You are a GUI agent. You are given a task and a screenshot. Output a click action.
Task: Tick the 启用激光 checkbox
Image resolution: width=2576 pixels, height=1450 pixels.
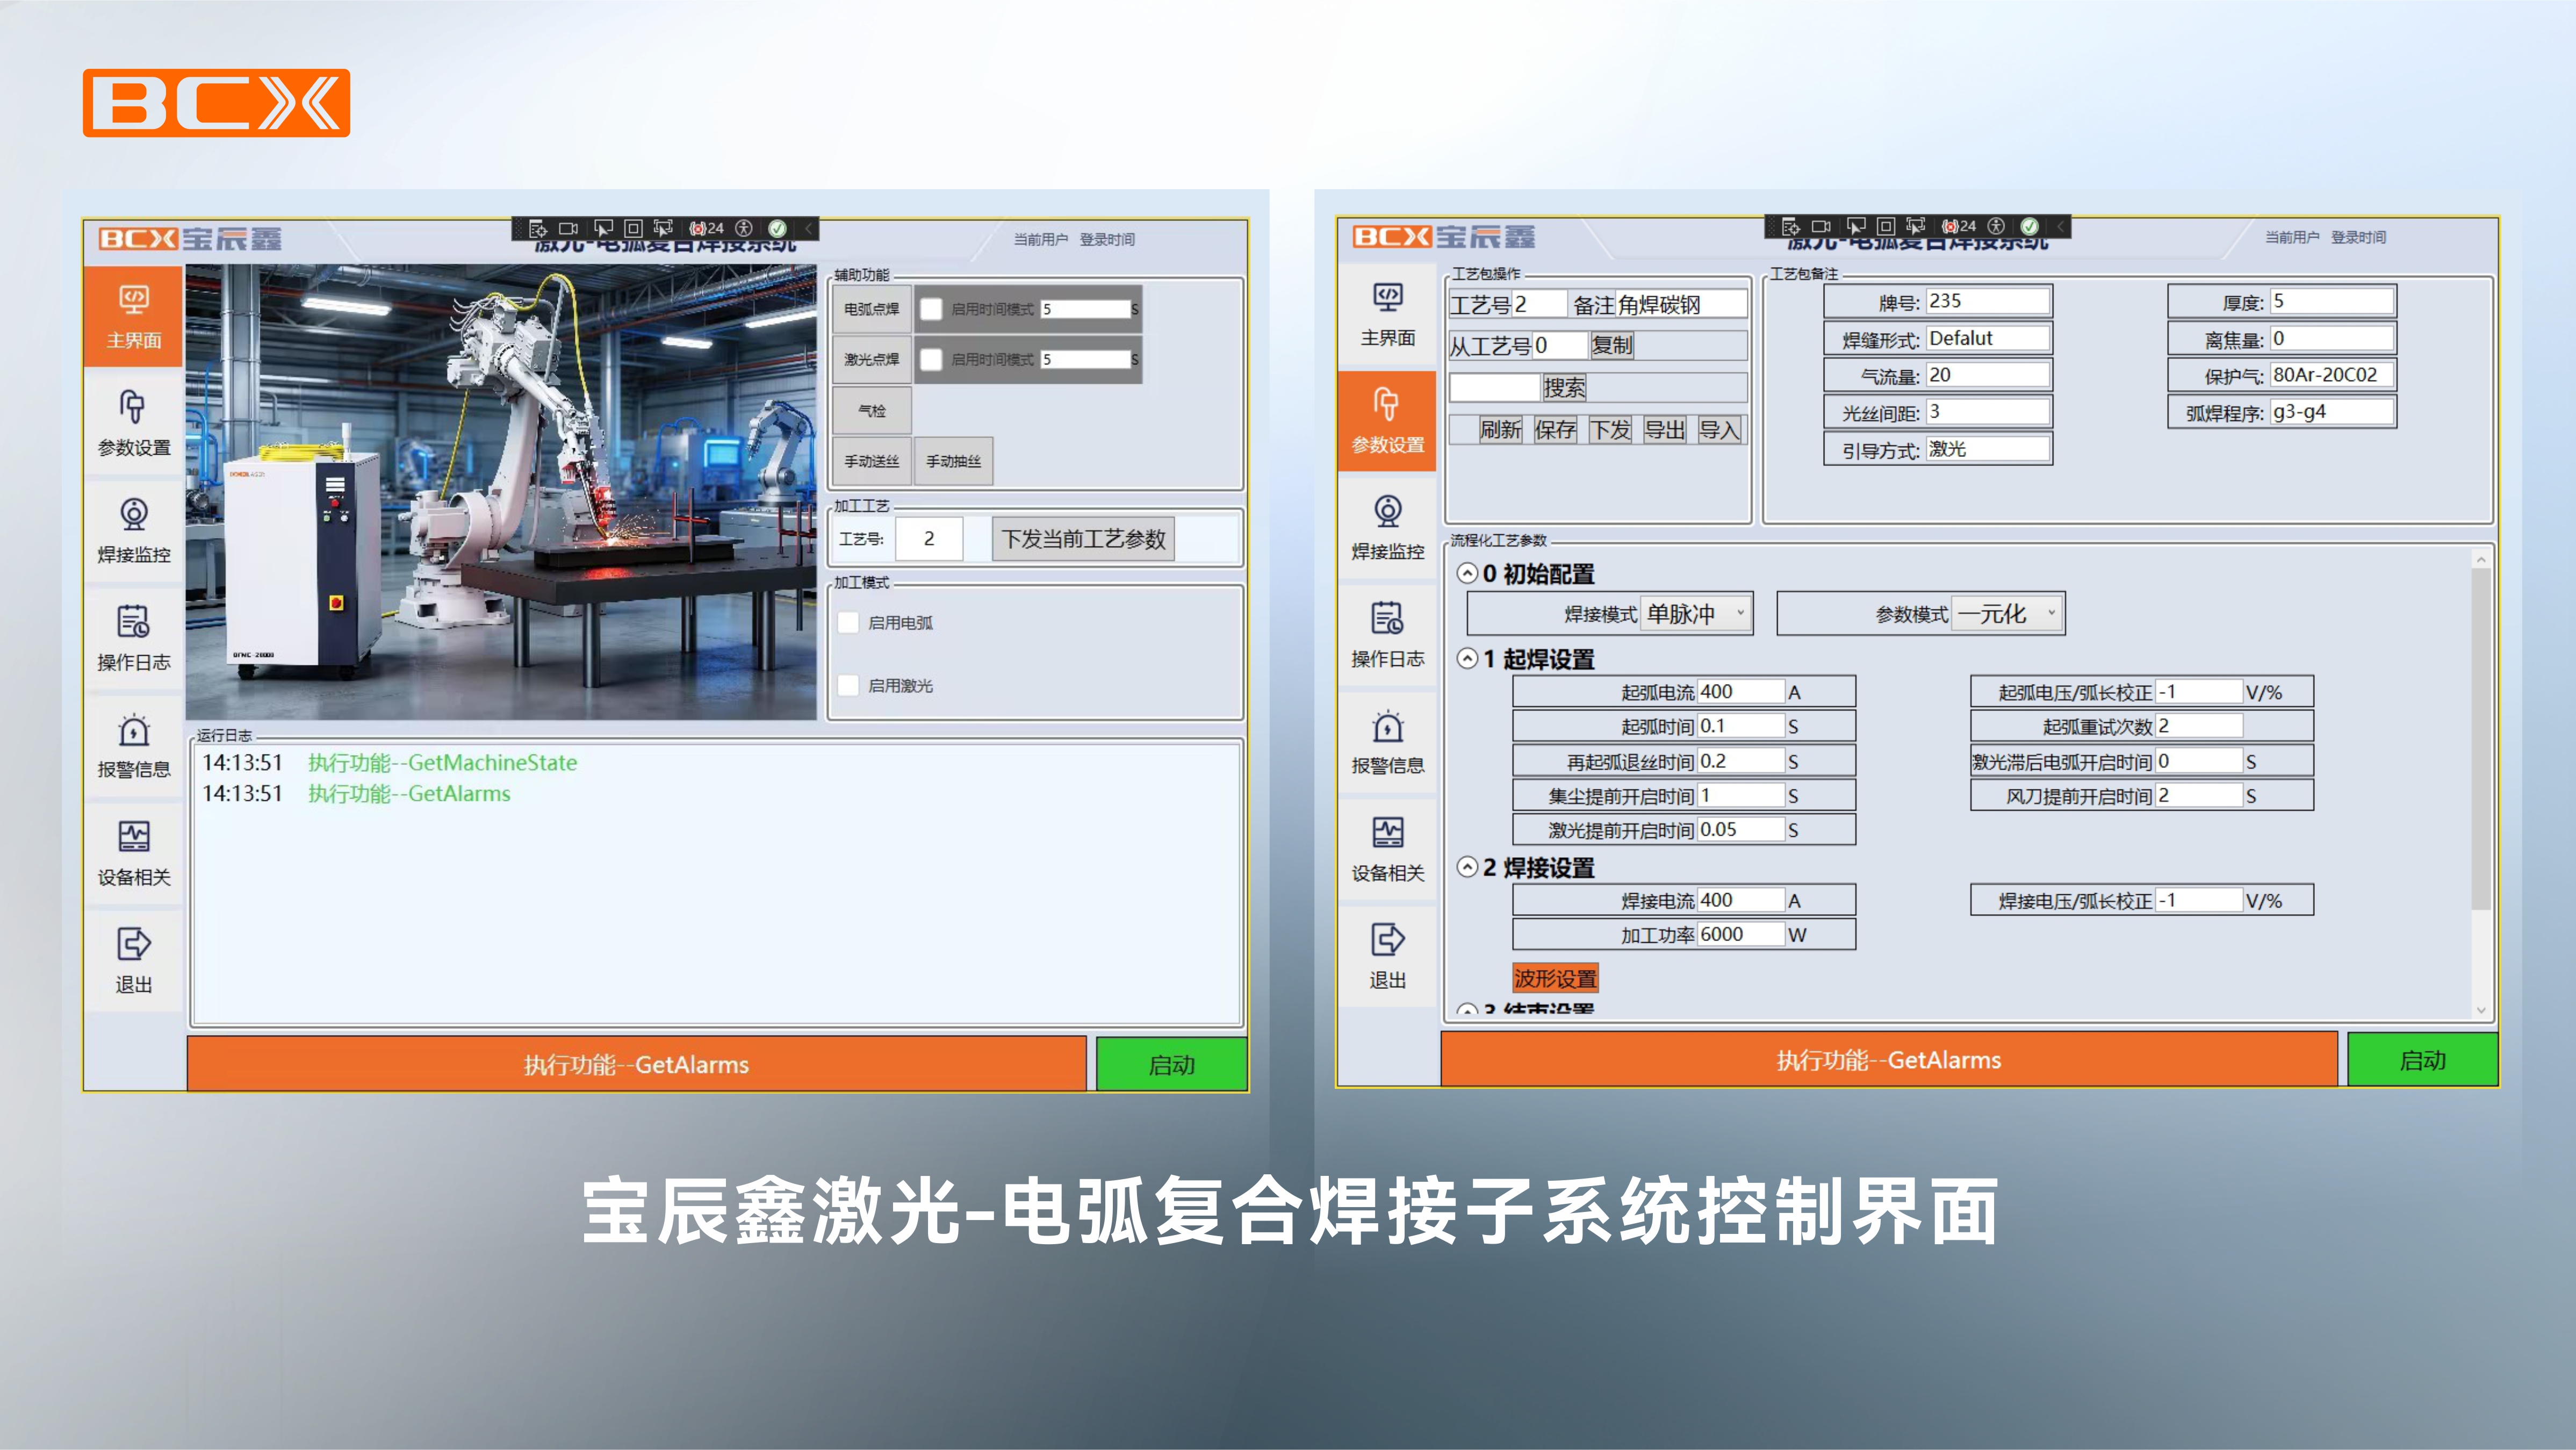click(x=848, y=685)
